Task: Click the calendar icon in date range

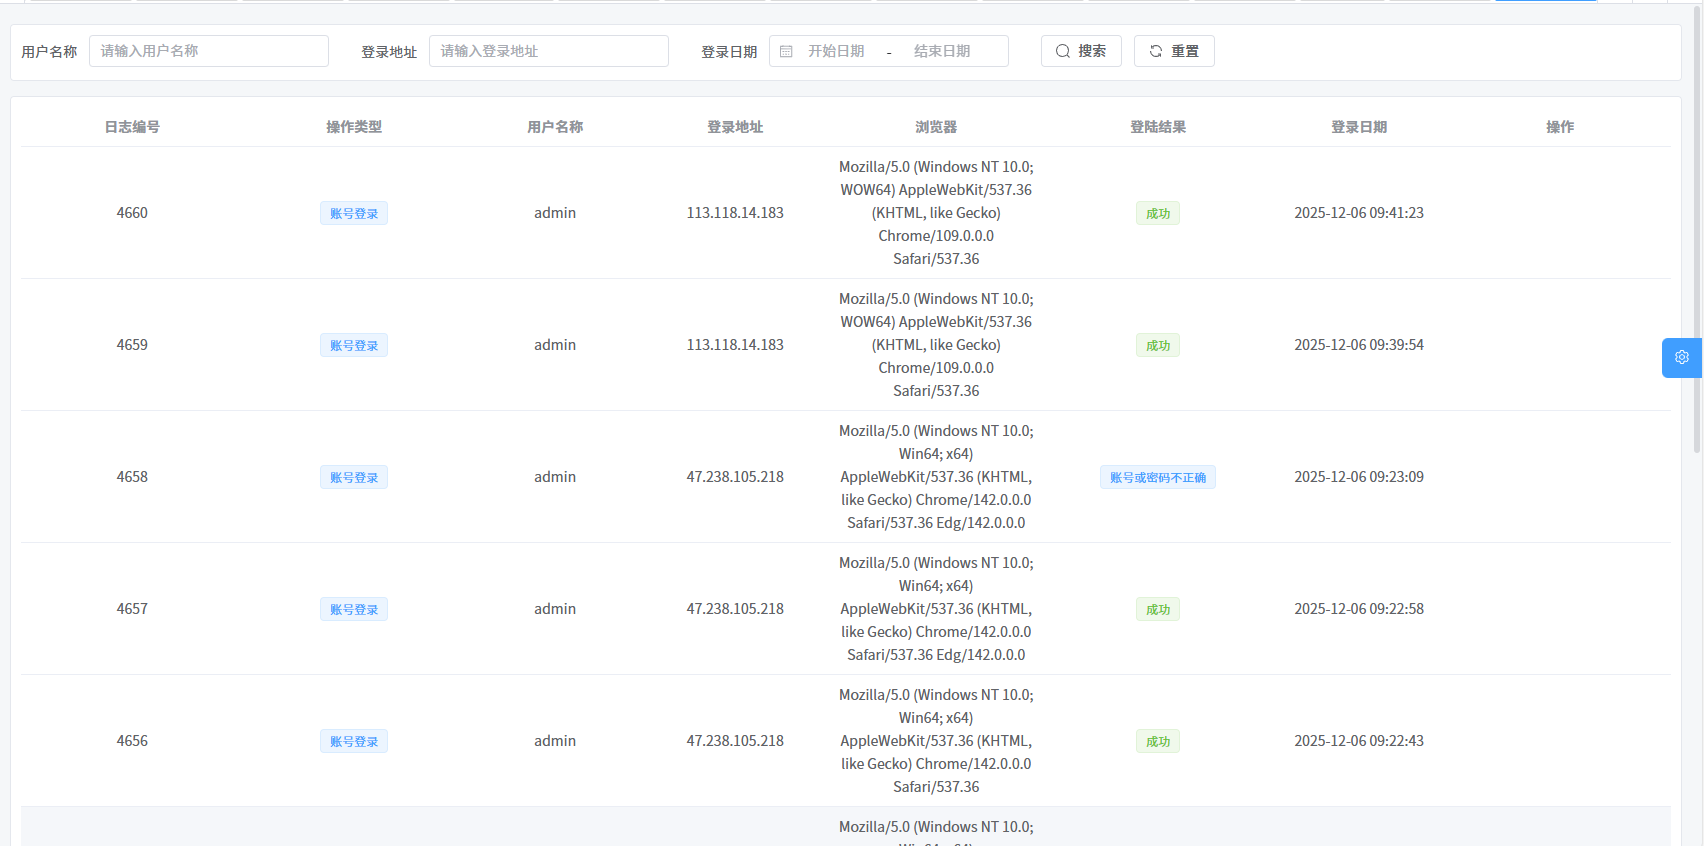Action: pyautogui.click(x=786, y=51)
